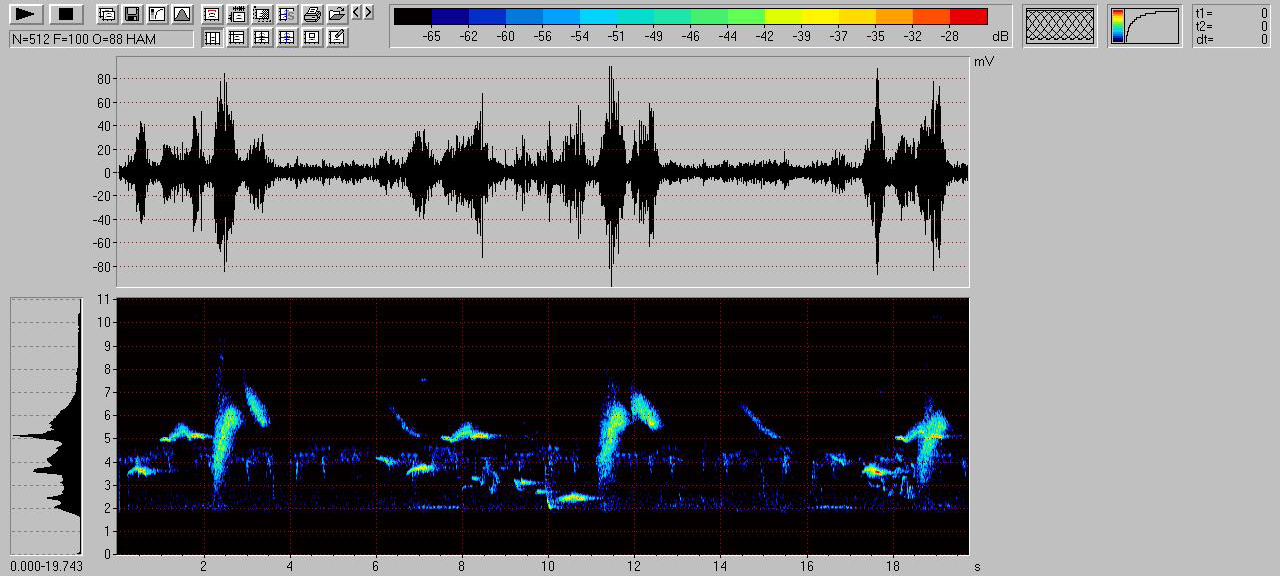Click the pencil edit icon in second row
The image size is (1280, 576).
(x=337, y=38)
